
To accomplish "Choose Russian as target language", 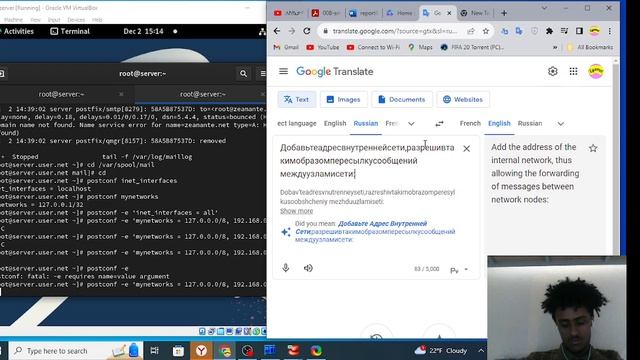I will (x=530, y=123).
